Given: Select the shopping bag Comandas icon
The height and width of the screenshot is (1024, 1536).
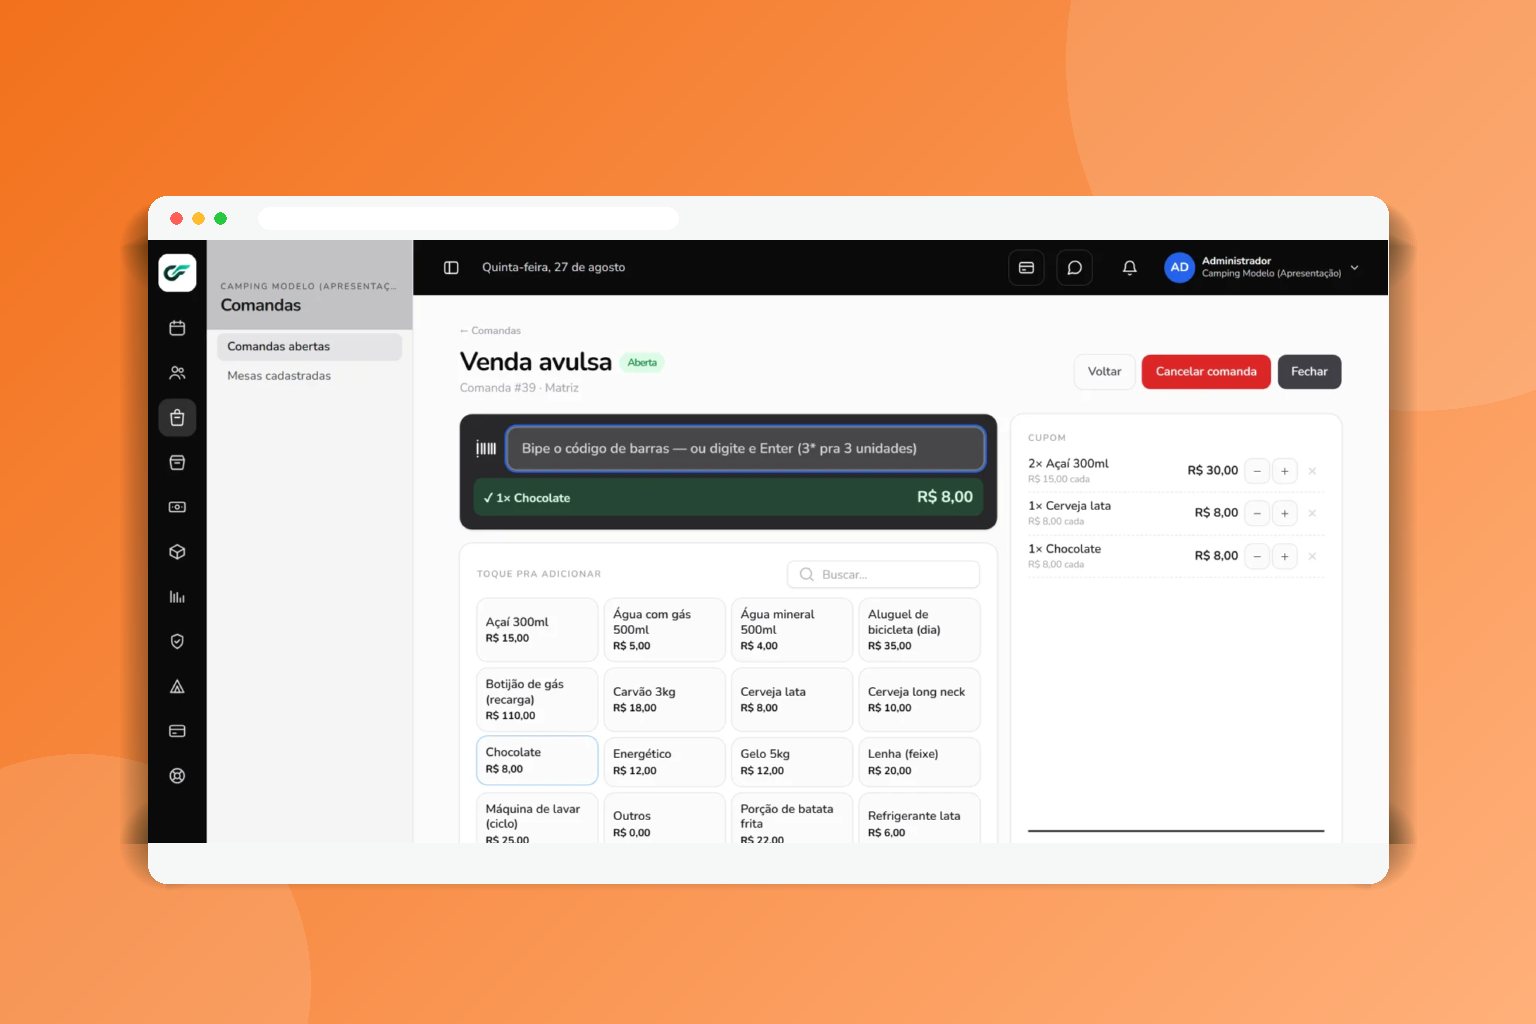Looking at the screenshot, I should click(177, 418).
